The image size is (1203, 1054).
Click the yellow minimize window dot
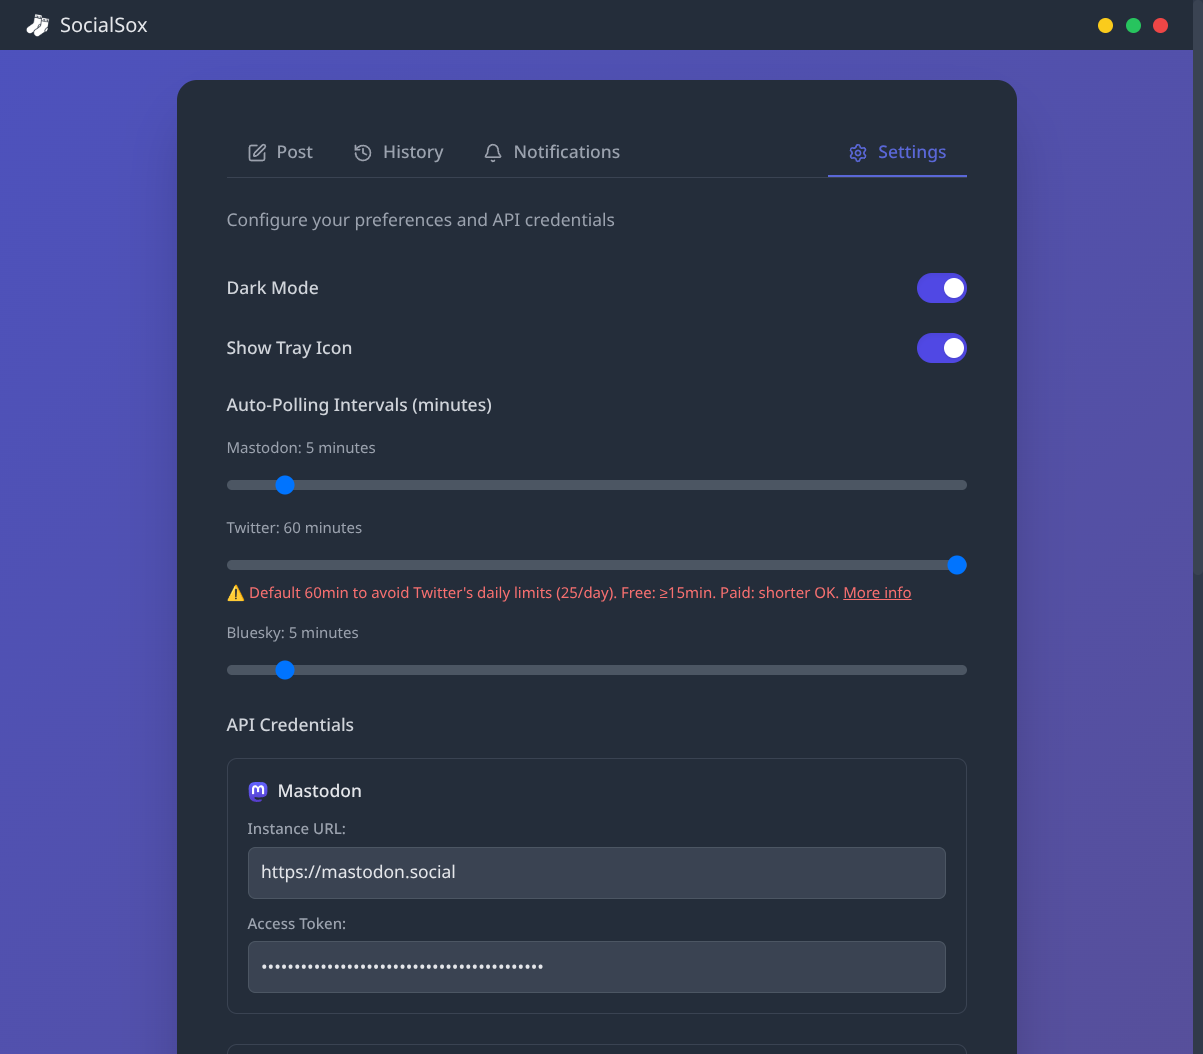(x=1105, y=25)
